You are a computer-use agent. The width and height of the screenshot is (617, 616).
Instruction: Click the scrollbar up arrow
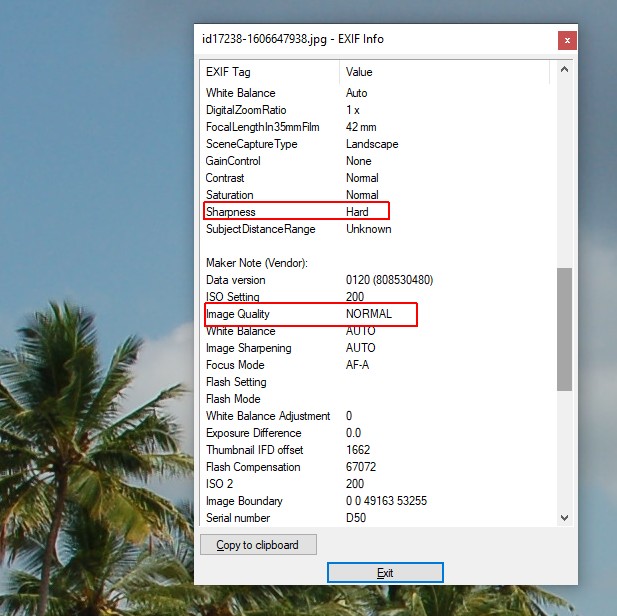coord(564,71)
